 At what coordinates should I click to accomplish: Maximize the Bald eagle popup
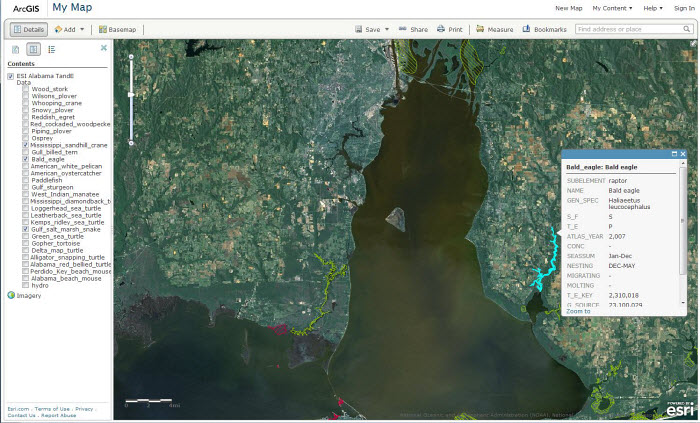674,154
